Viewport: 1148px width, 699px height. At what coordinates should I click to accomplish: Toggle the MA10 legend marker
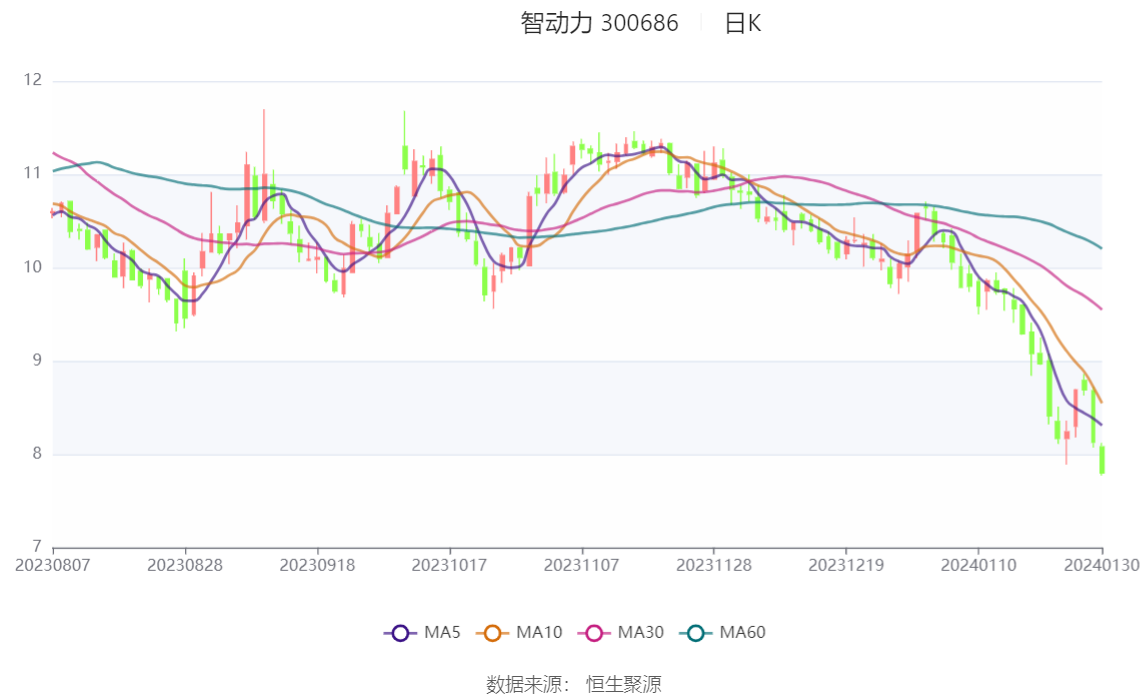pyautogui.click(x=492, y=633)
